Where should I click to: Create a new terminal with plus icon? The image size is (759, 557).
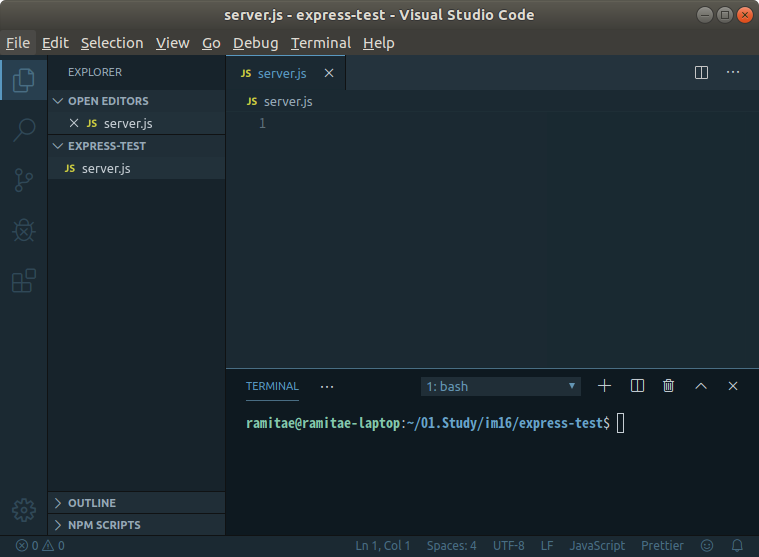tap(604, 386)
